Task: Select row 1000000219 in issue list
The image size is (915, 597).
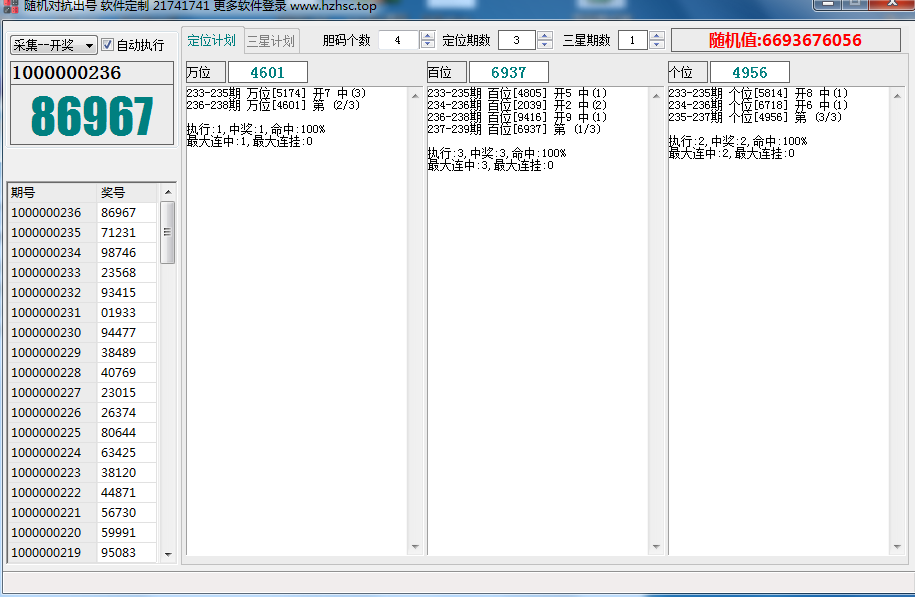Action: [82, 552]
